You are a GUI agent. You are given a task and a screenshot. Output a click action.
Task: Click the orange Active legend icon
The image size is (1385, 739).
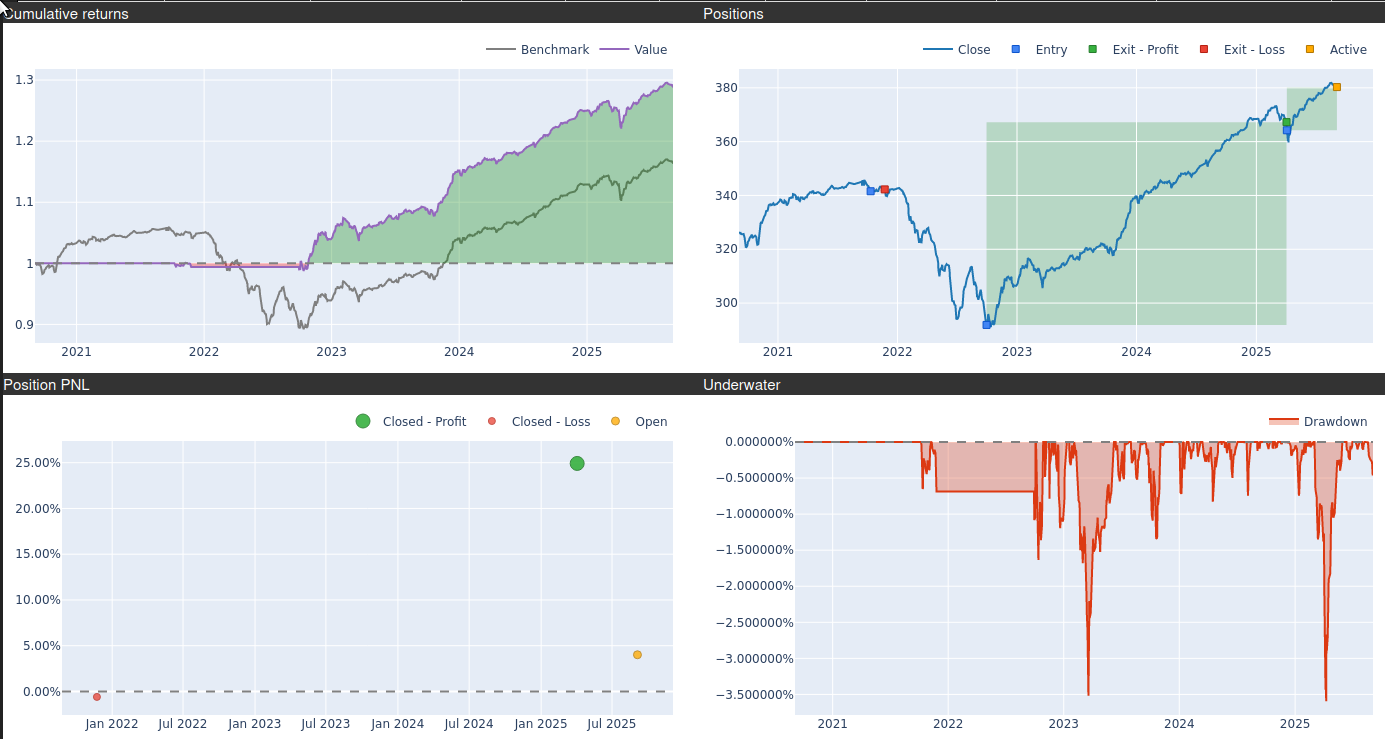[x=1310, y=50]
